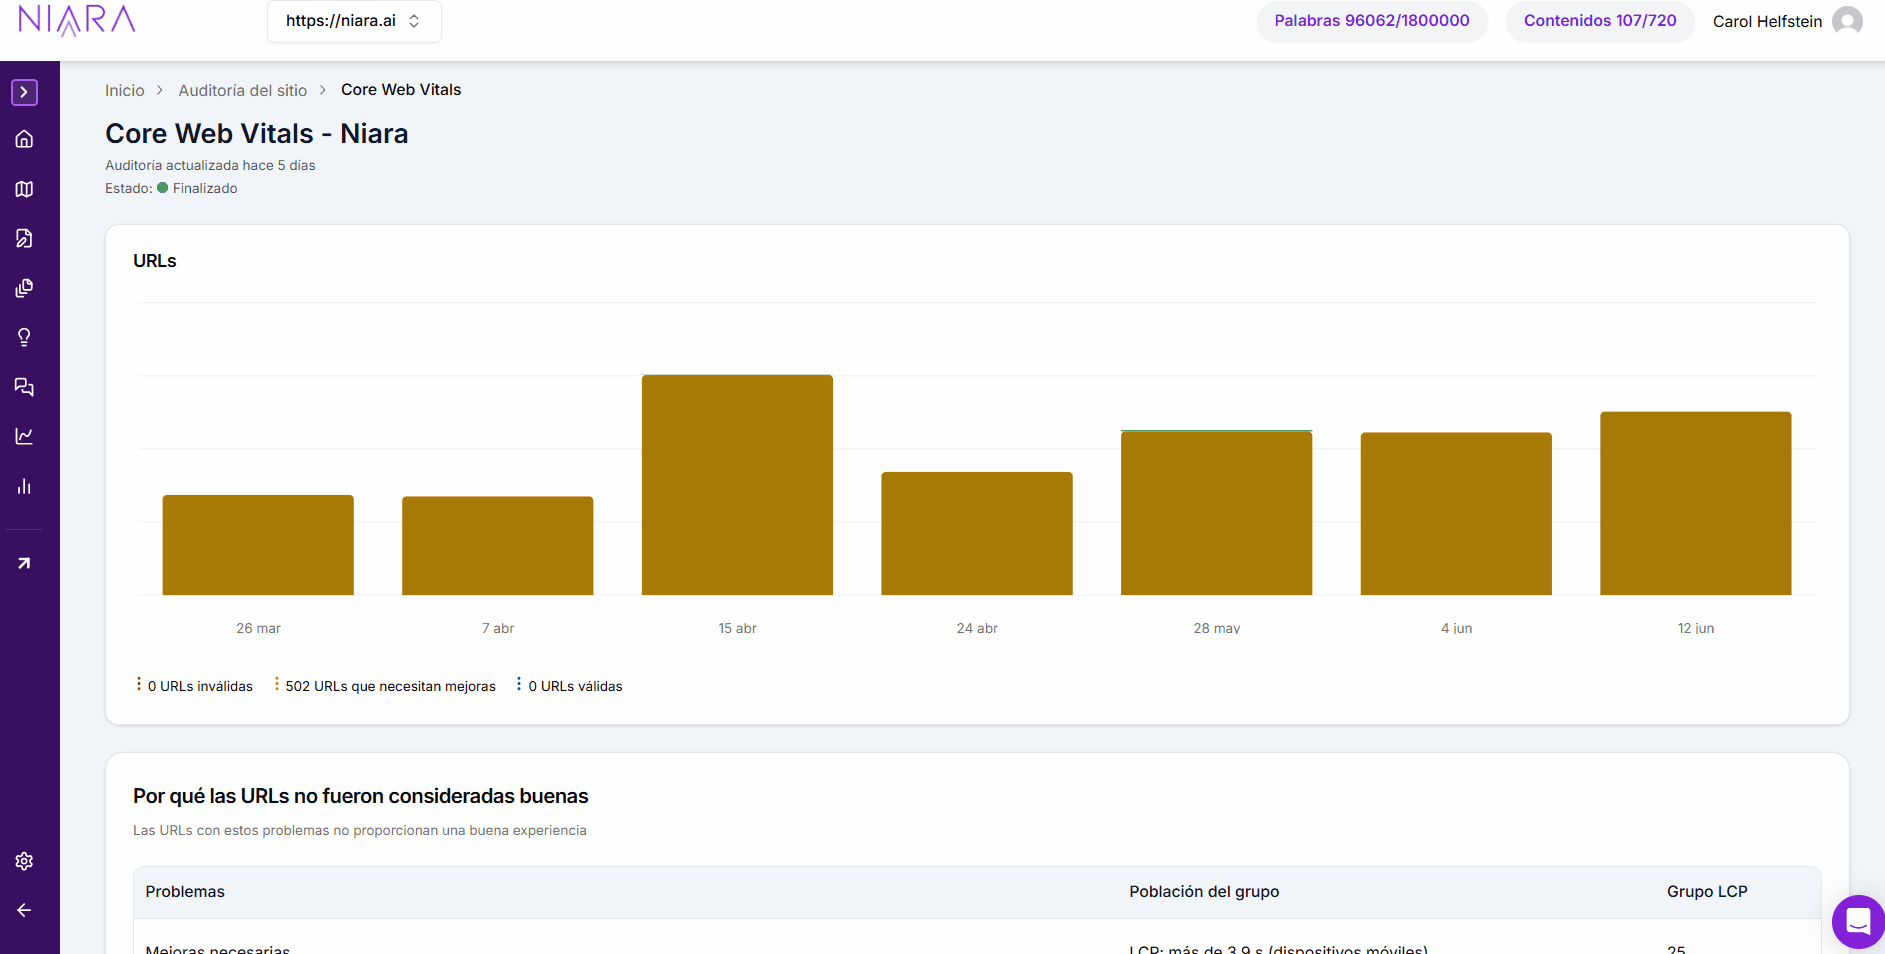Toggle the 0 URLs válidas legend item
This screenshot has height=954, width=1885.
pyautogui.click(x=569, y=686)
